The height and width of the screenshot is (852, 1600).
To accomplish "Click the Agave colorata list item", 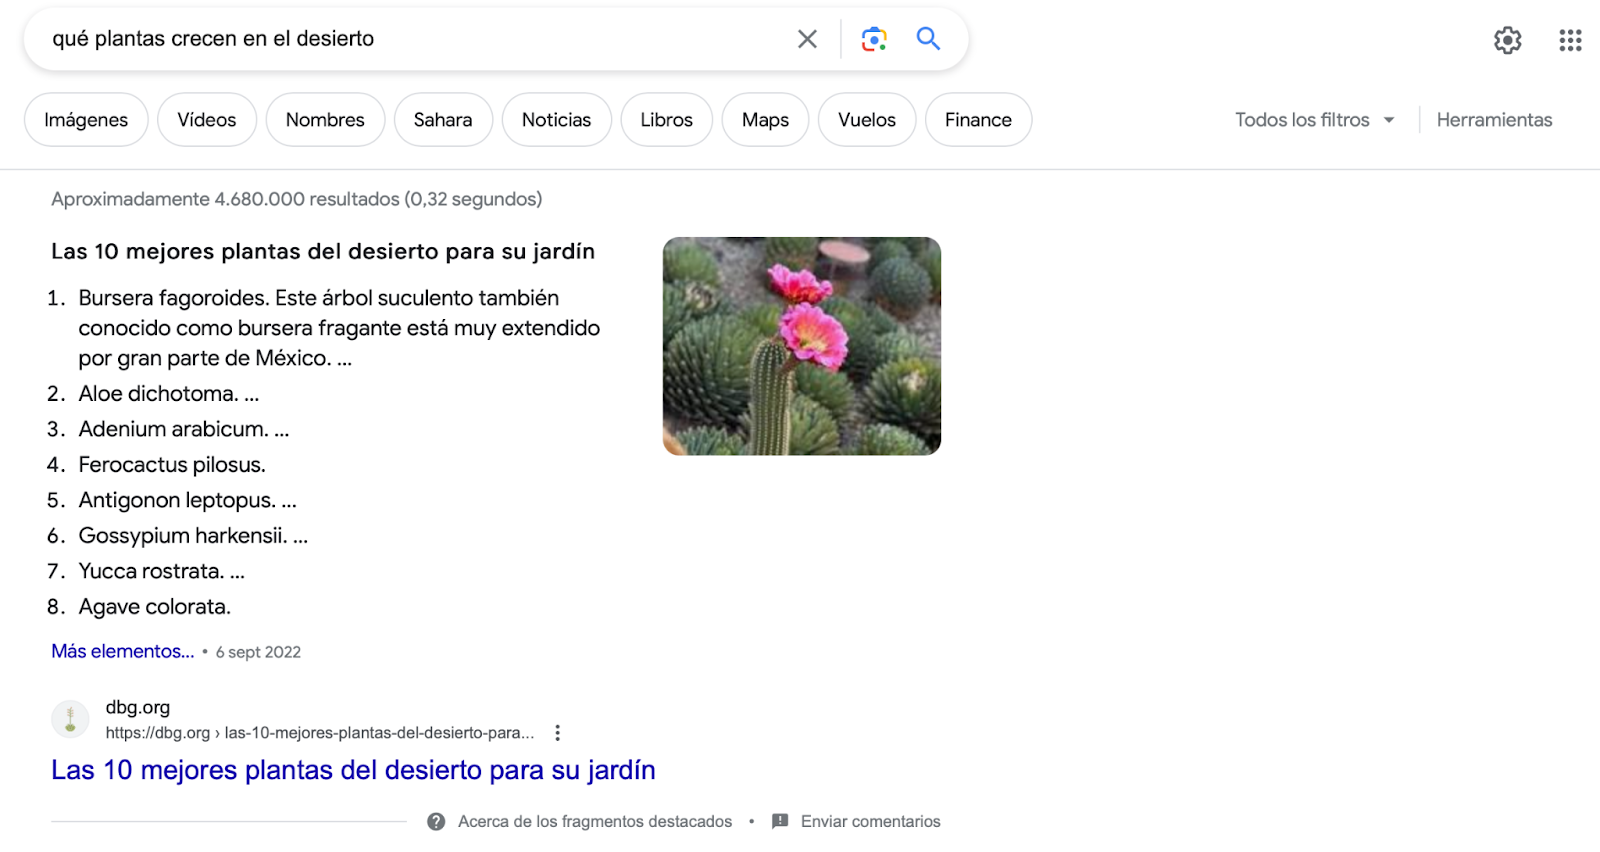I will click(x=154, y=607).
